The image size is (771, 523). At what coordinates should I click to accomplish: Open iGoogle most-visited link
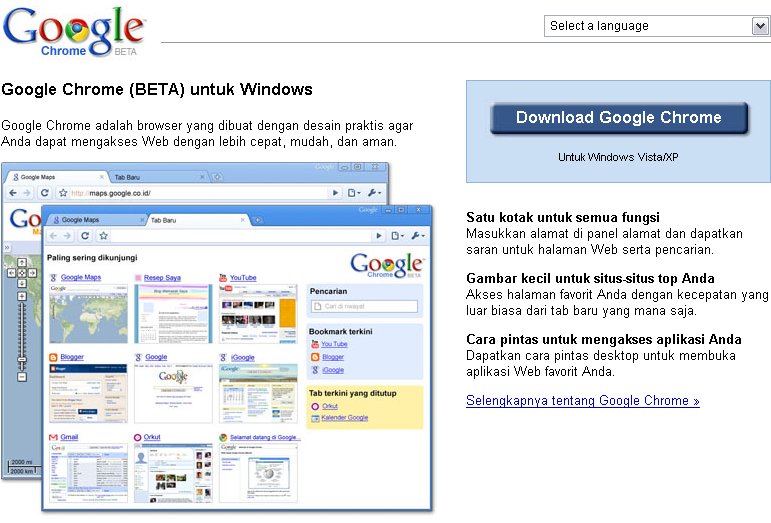[242, 357]
